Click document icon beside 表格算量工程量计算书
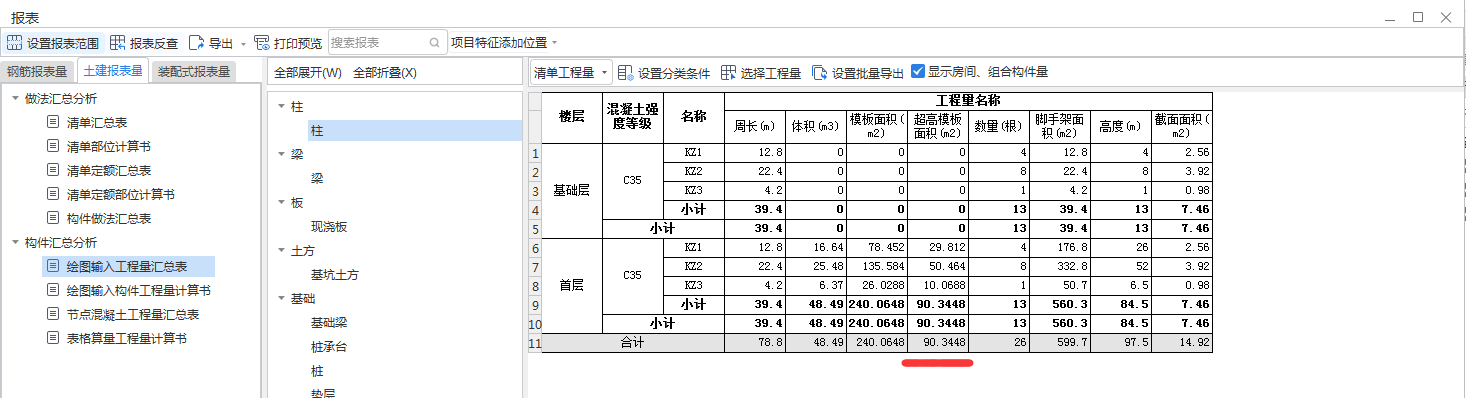The image size is (1466, 398). [53, 338]
